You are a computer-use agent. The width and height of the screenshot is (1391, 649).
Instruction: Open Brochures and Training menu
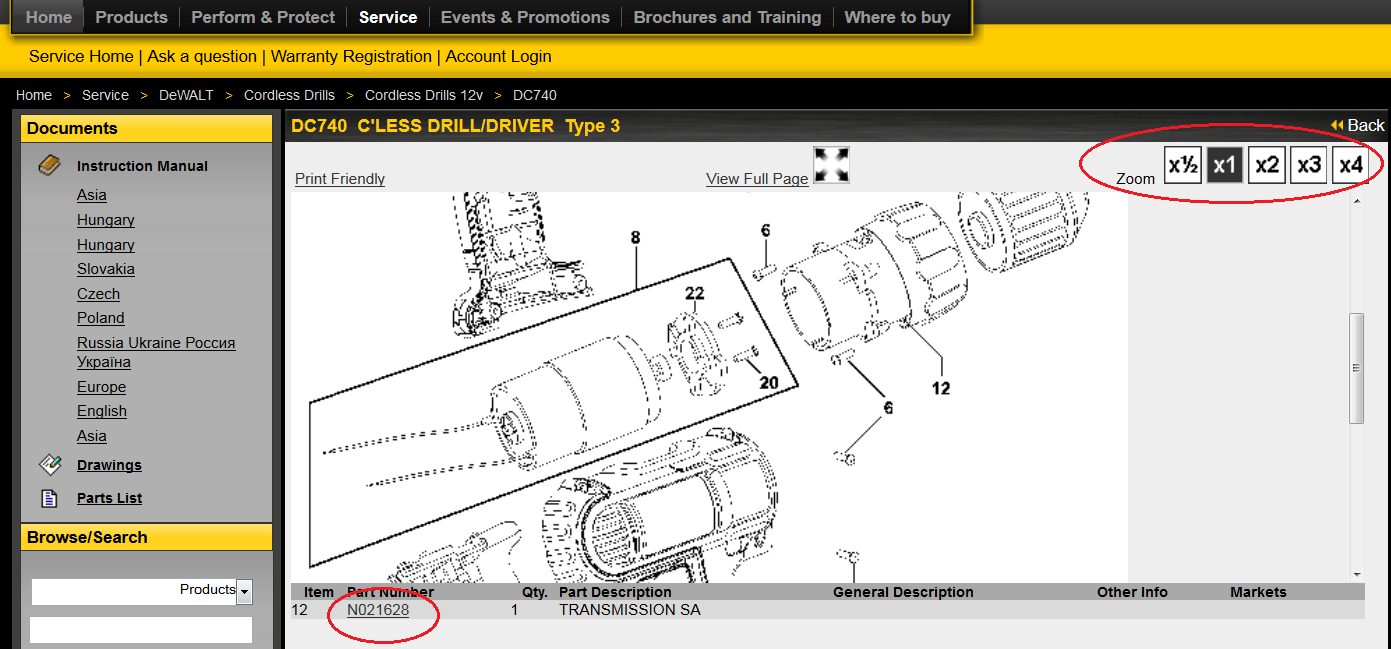point(727,17)
